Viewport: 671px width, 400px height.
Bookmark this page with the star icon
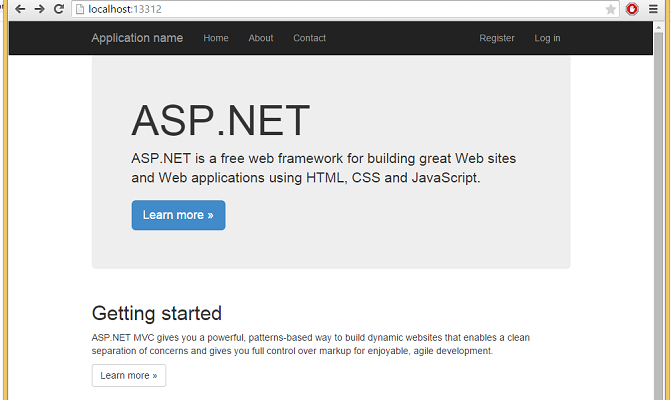(x=611, y=9)
